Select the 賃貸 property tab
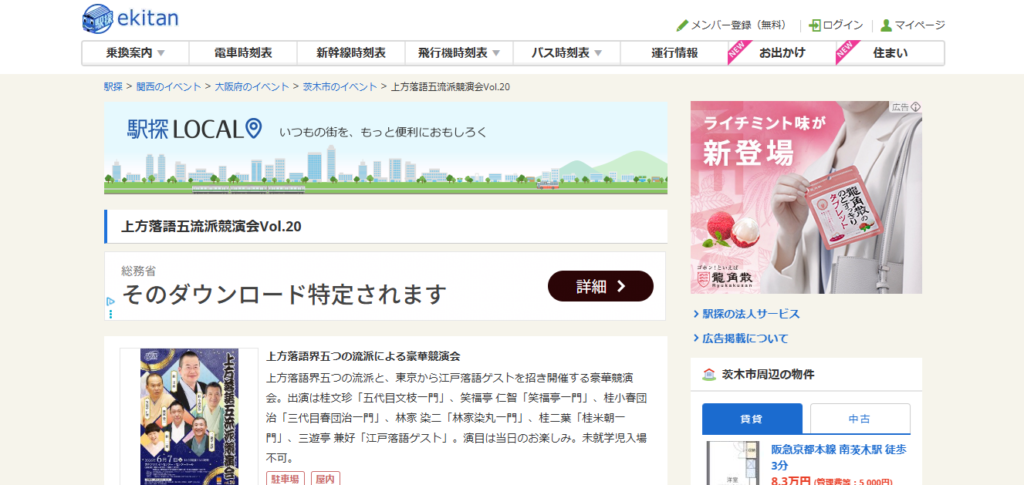 tap(752, 418)
